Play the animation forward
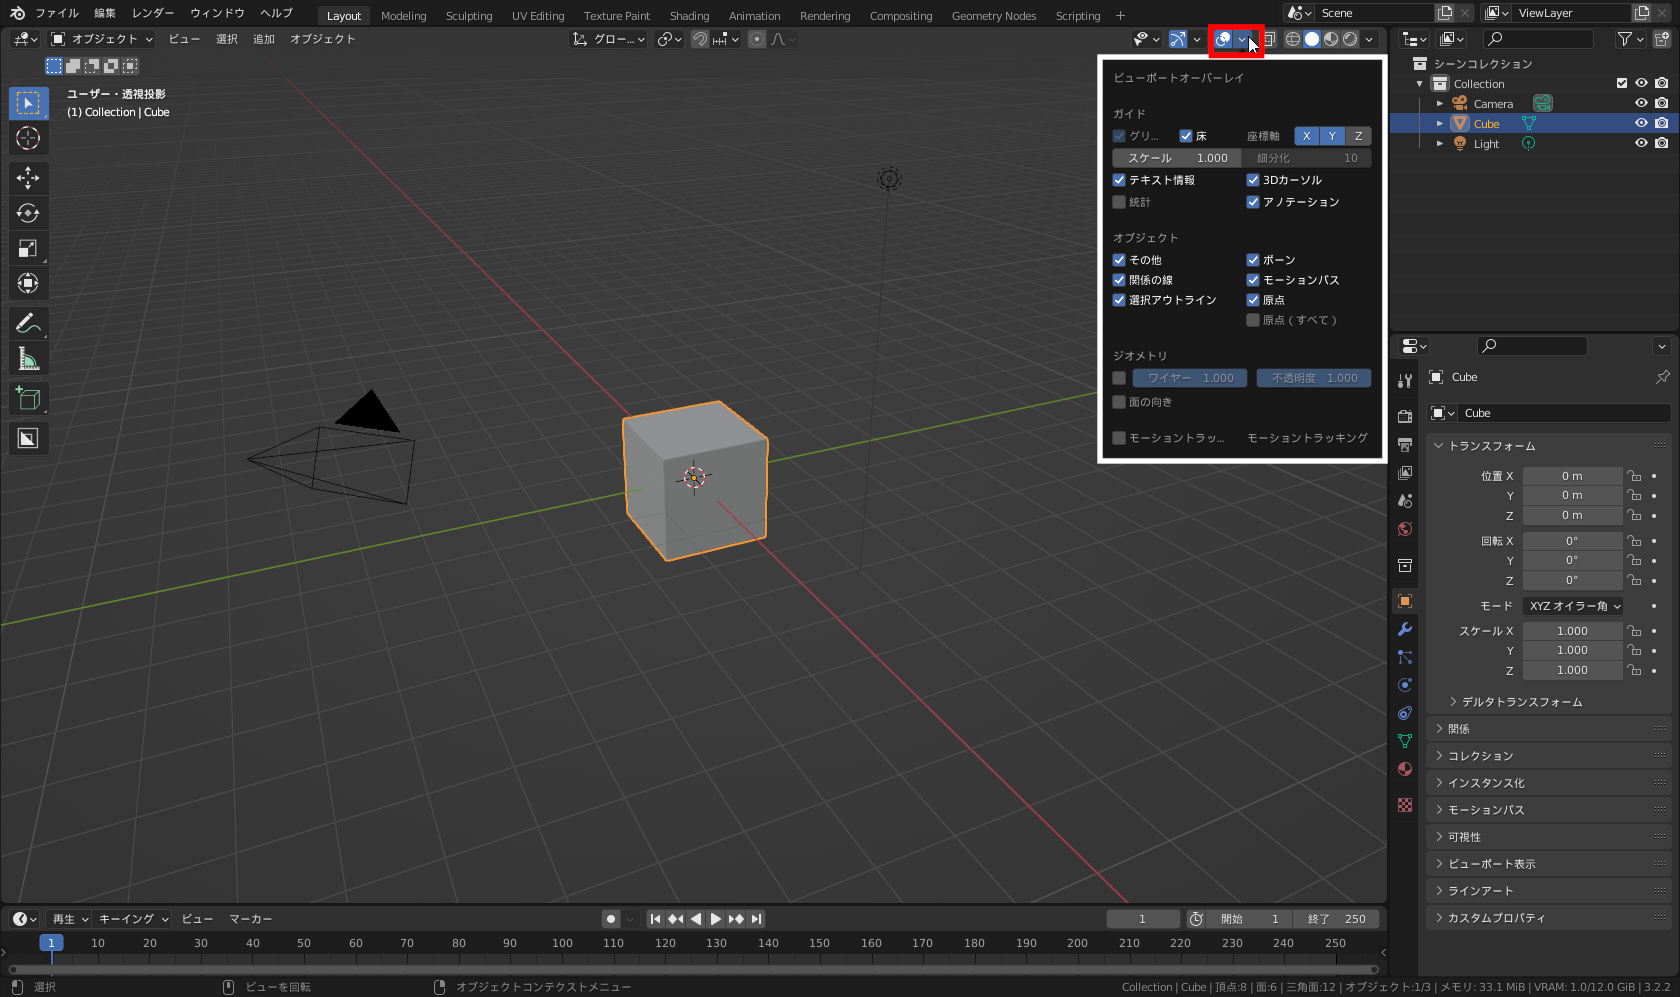1680x997 pixels. (716, 919)
